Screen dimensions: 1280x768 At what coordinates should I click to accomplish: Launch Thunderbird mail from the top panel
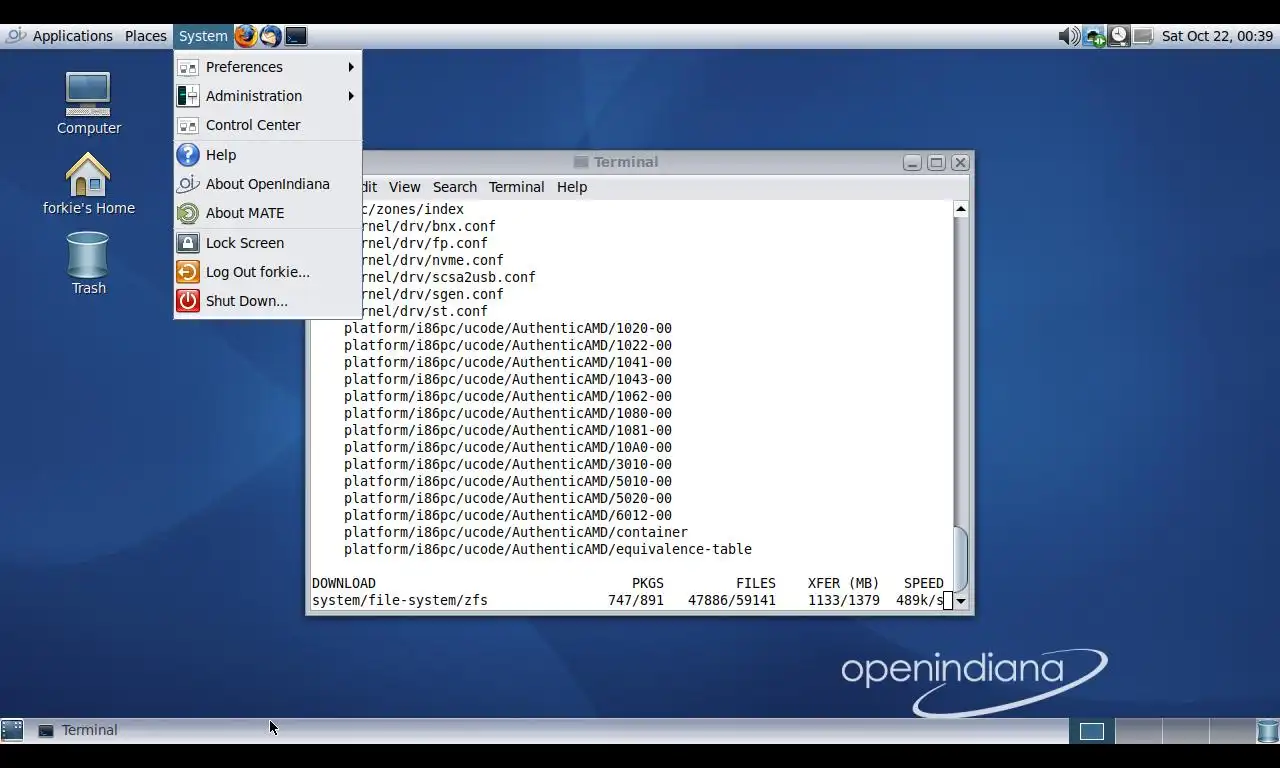point(271,36)
